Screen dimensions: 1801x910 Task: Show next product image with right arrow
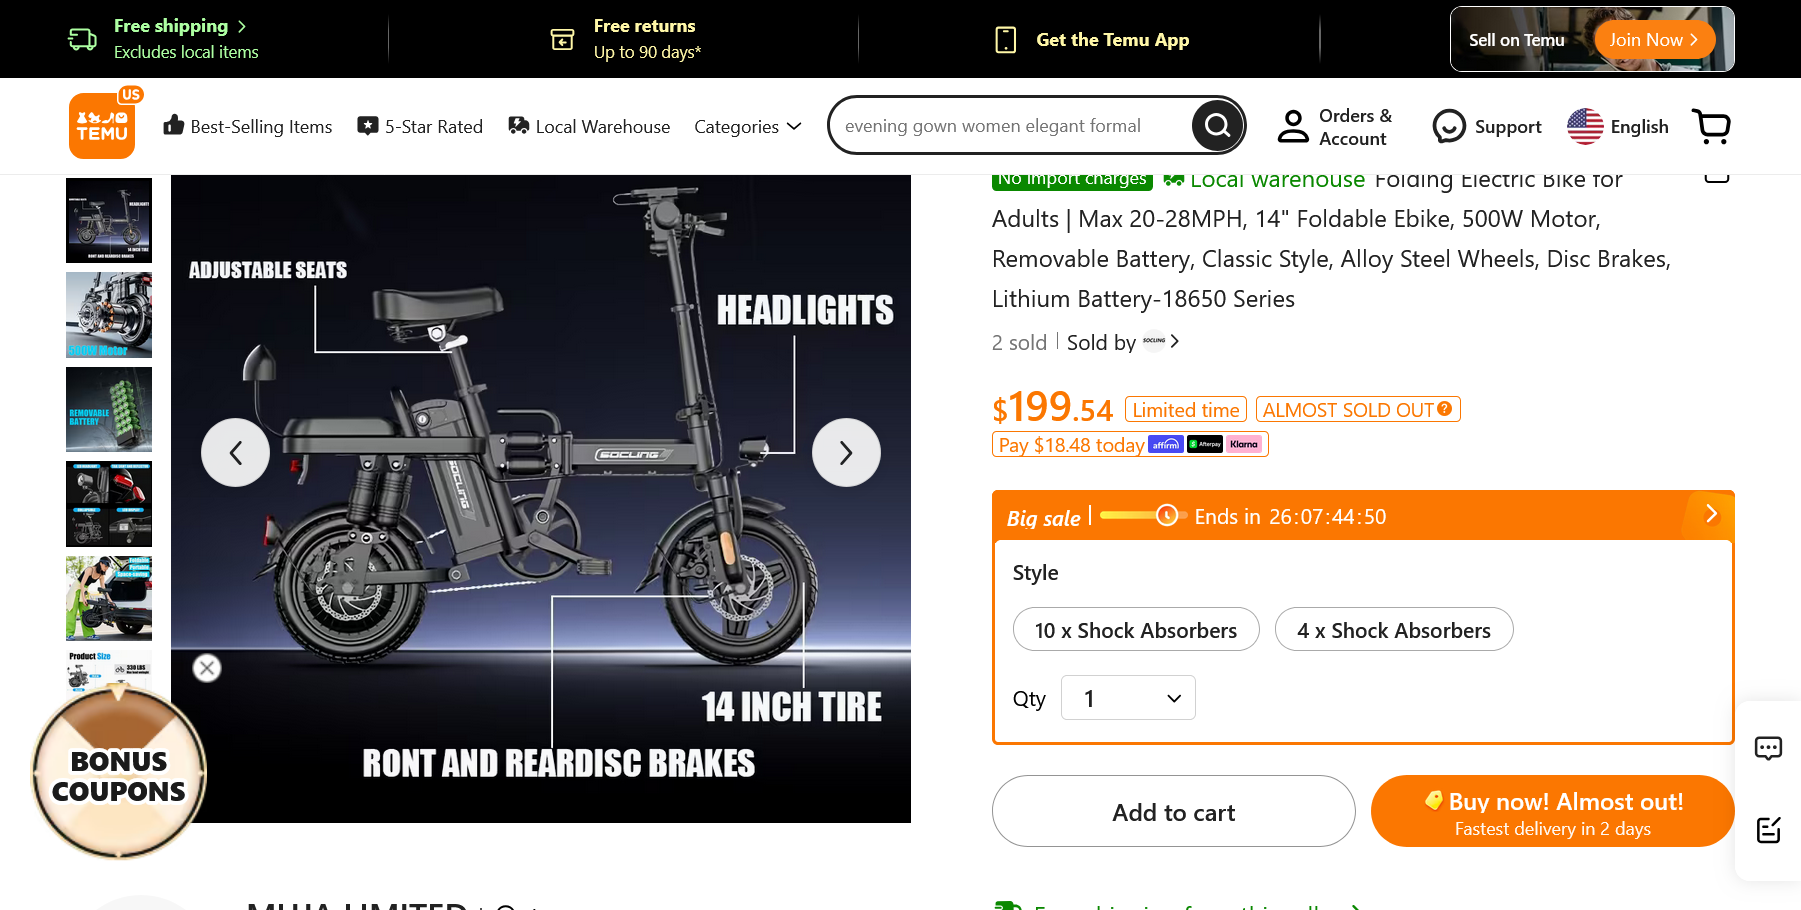pos(846,453)
